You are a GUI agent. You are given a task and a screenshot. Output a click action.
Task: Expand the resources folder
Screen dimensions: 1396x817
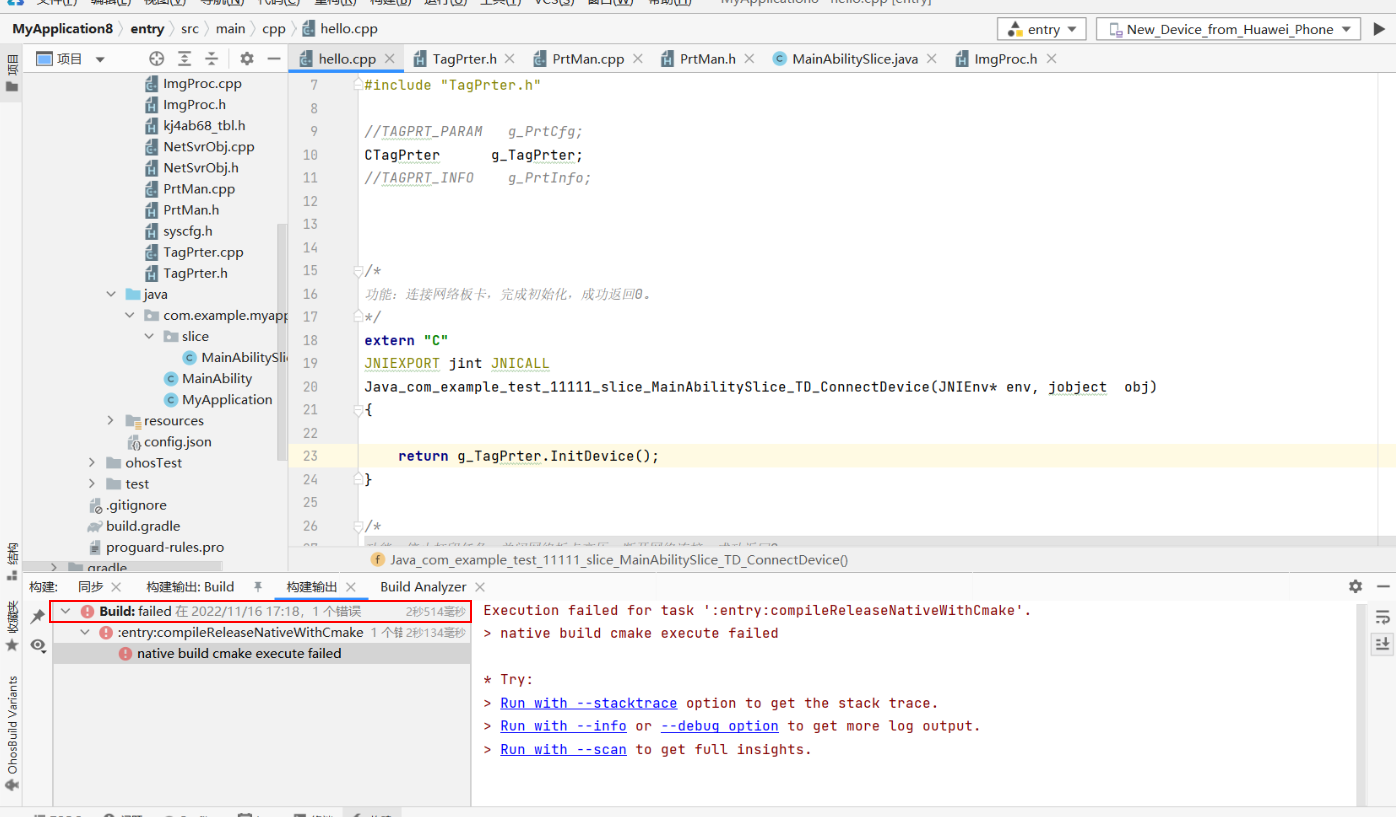111,420
